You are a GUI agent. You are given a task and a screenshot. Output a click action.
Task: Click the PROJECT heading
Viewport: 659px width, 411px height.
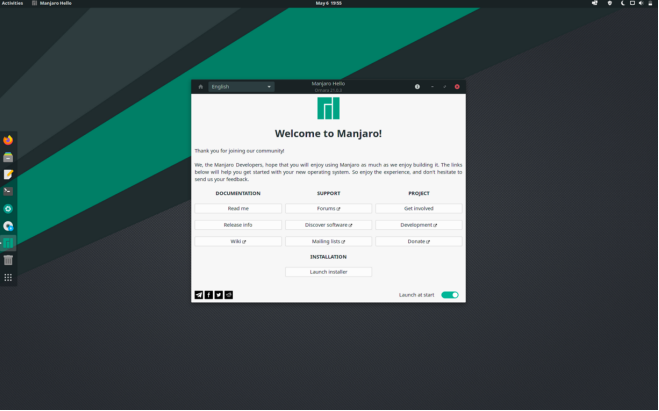(419, 193)
